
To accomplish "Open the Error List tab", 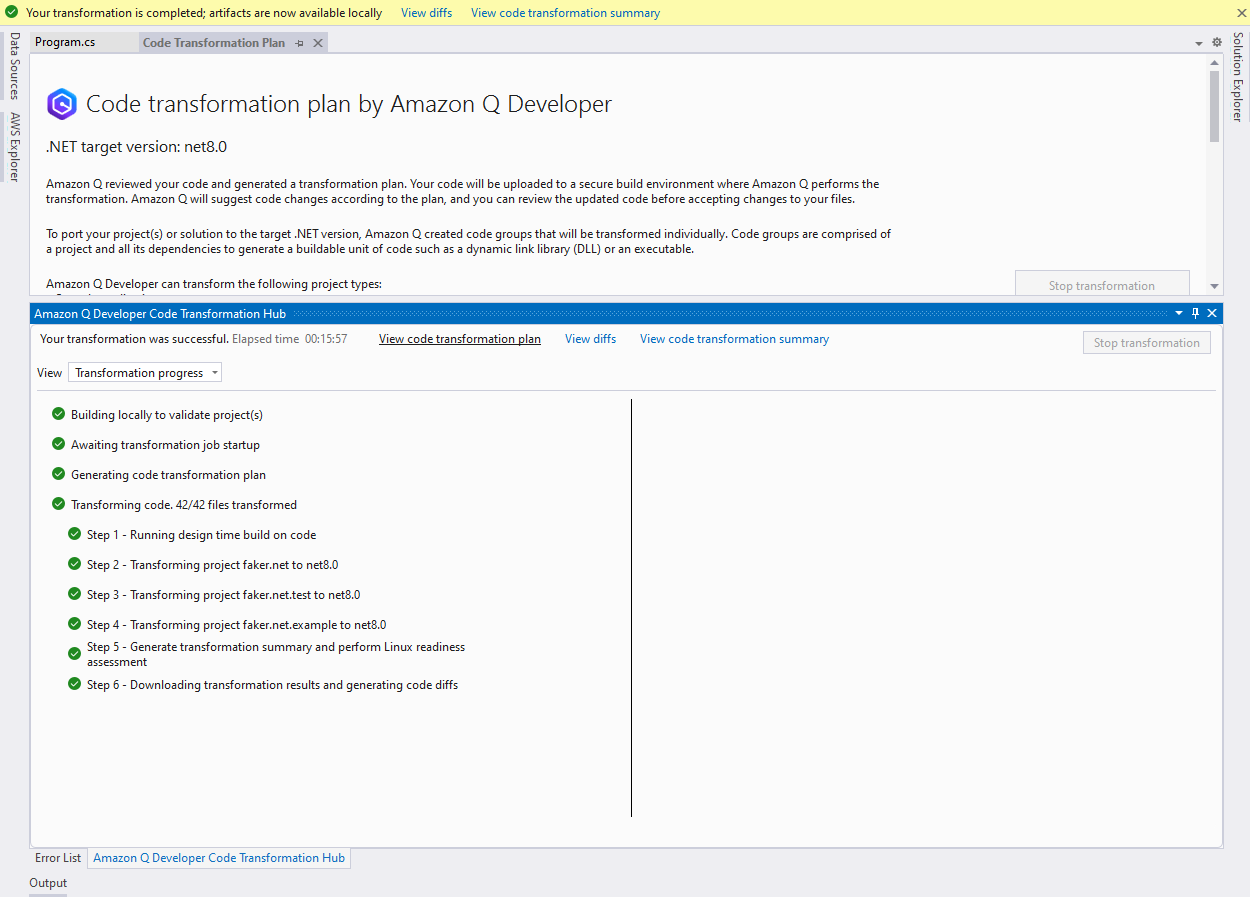I will click(x=58, y=858).
